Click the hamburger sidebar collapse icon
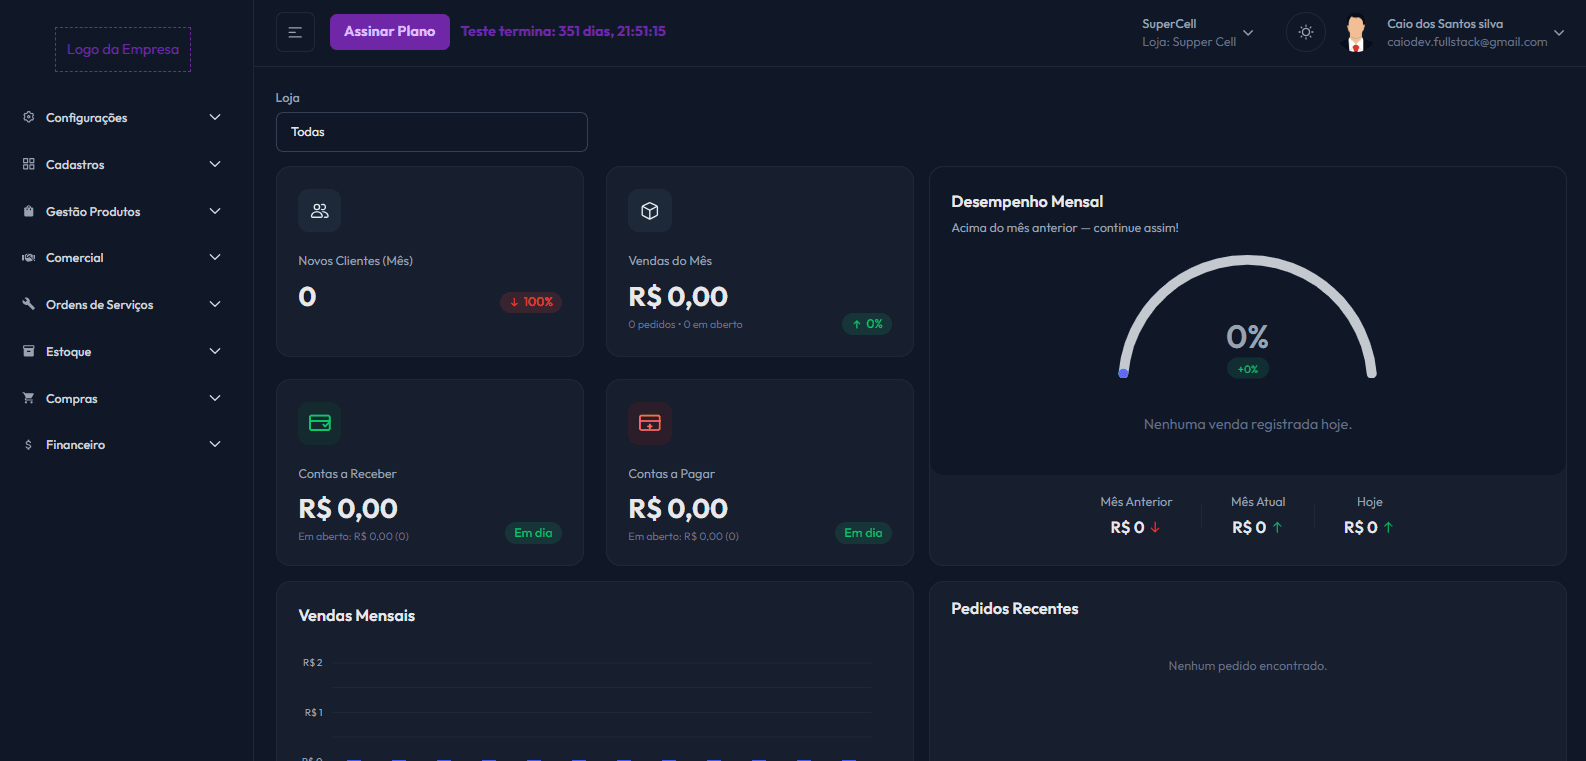This screenshot has height=761, width=1586. click(x=295, y=32)
